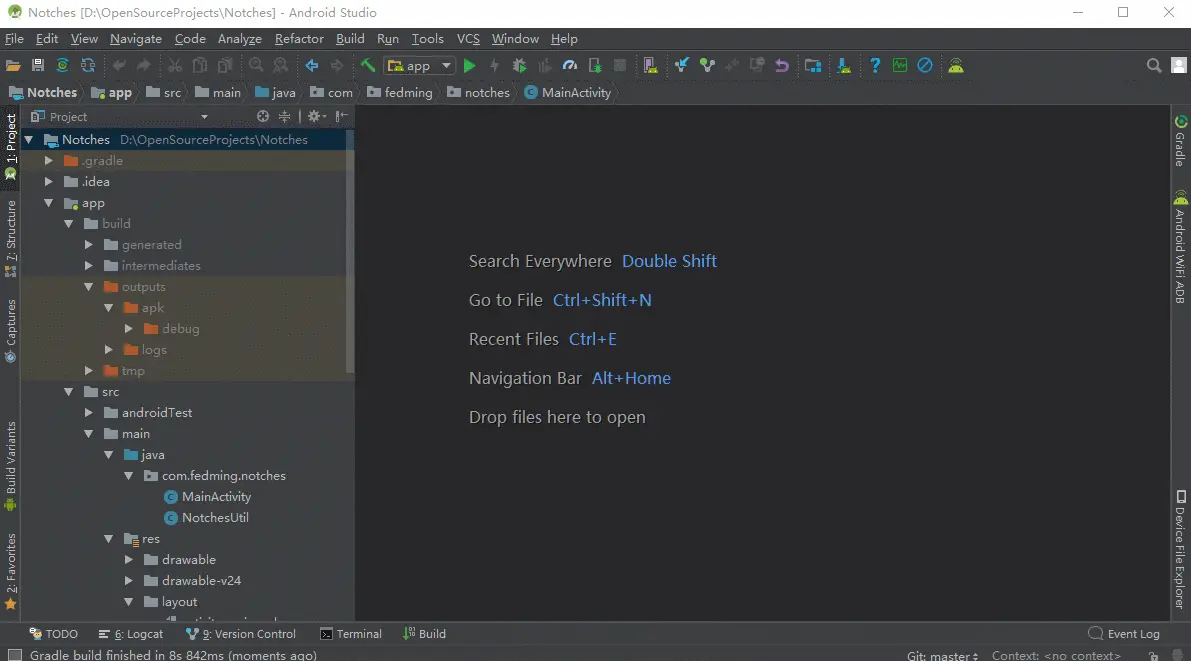Toggle the 7: Structure side tool window
Screen dimensions: 1191x661
point(11,239)
